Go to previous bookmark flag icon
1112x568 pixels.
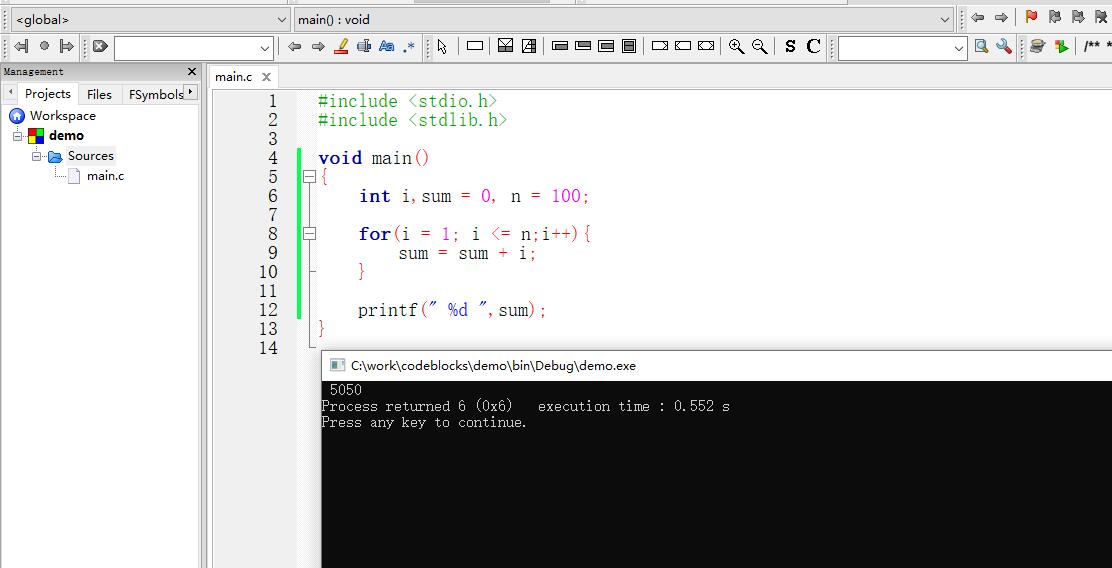pyautogui.click(x=1055, y=17)
